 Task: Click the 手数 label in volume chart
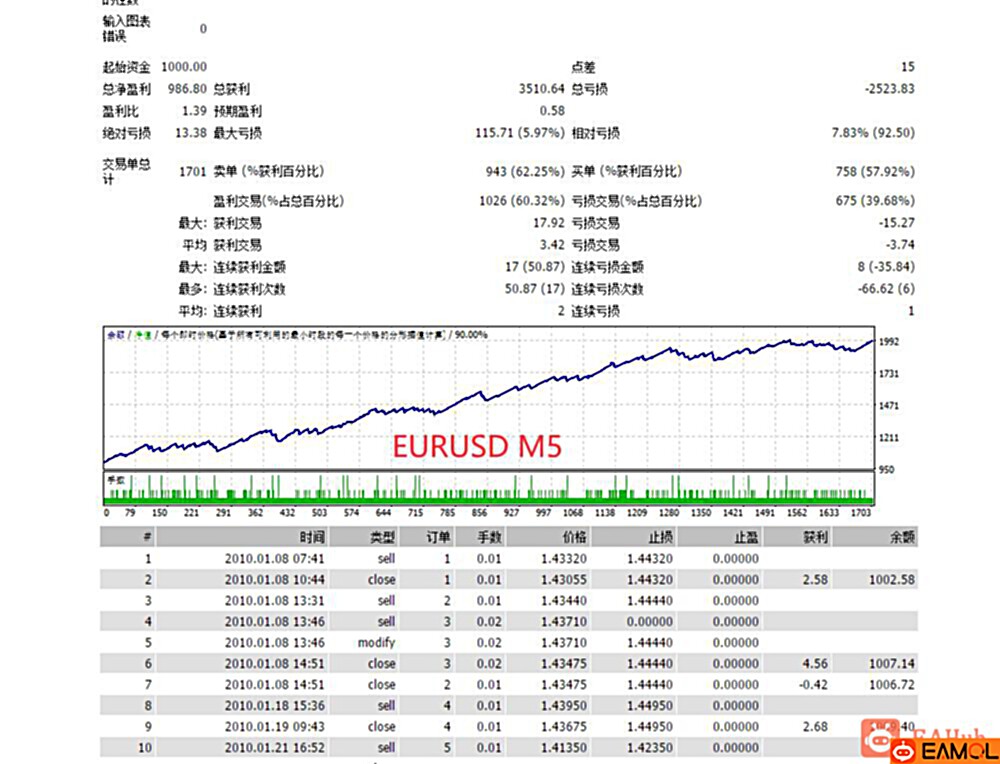(115, 479)
